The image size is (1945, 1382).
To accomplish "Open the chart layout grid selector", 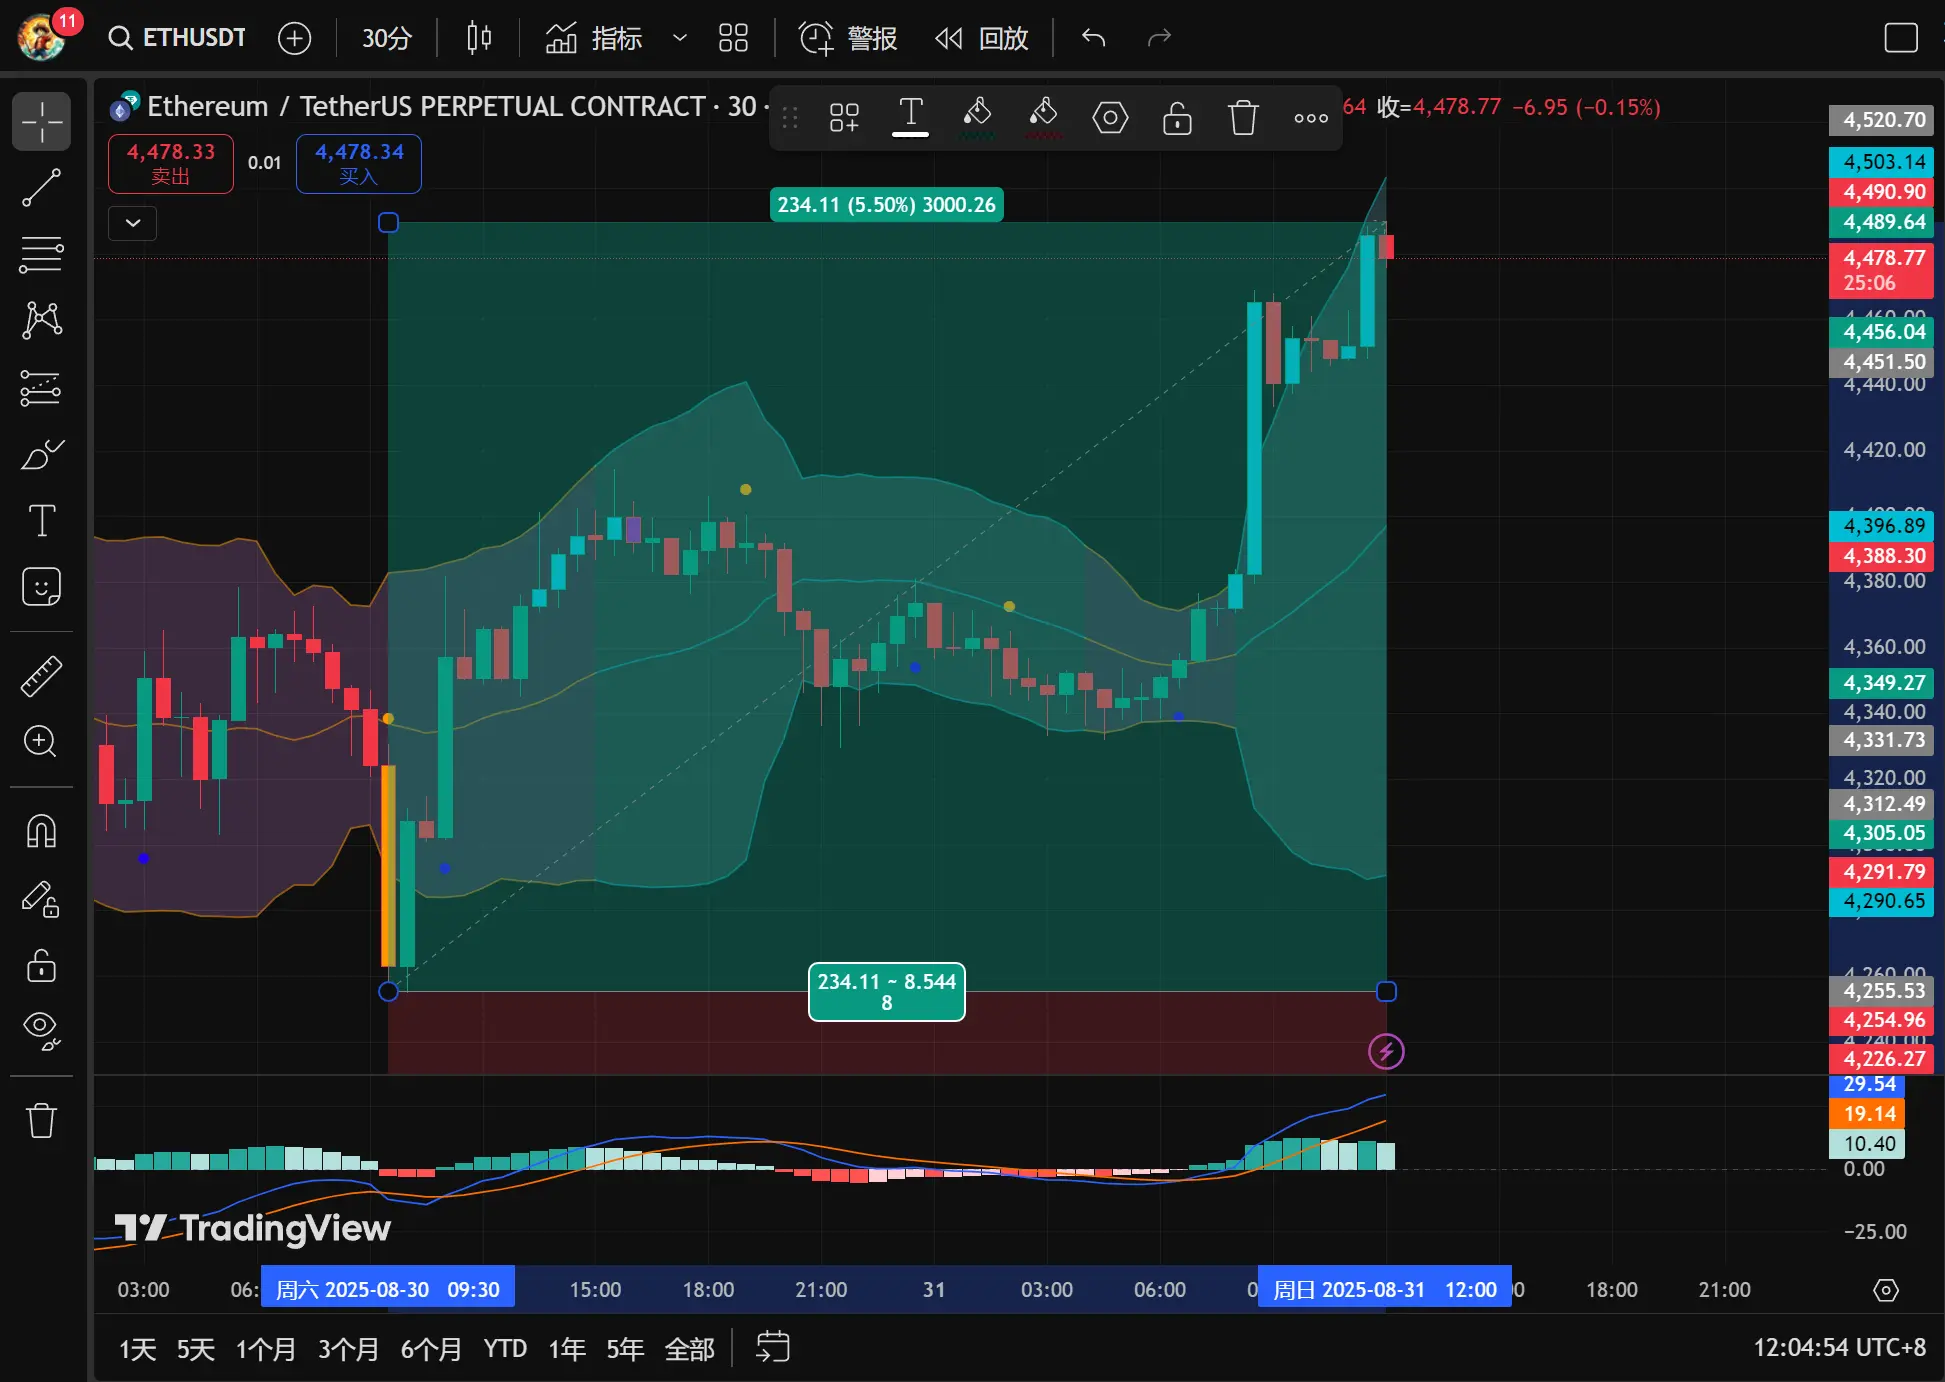I will 733,38.
